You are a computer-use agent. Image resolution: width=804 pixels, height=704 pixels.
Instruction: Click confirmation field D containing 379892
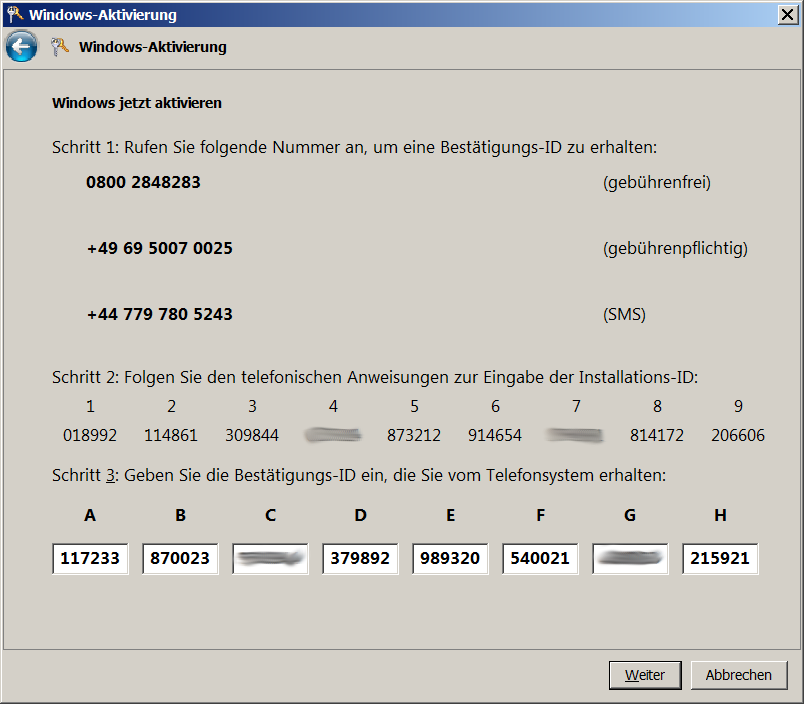pyautogui.click(x=360, y=559)
